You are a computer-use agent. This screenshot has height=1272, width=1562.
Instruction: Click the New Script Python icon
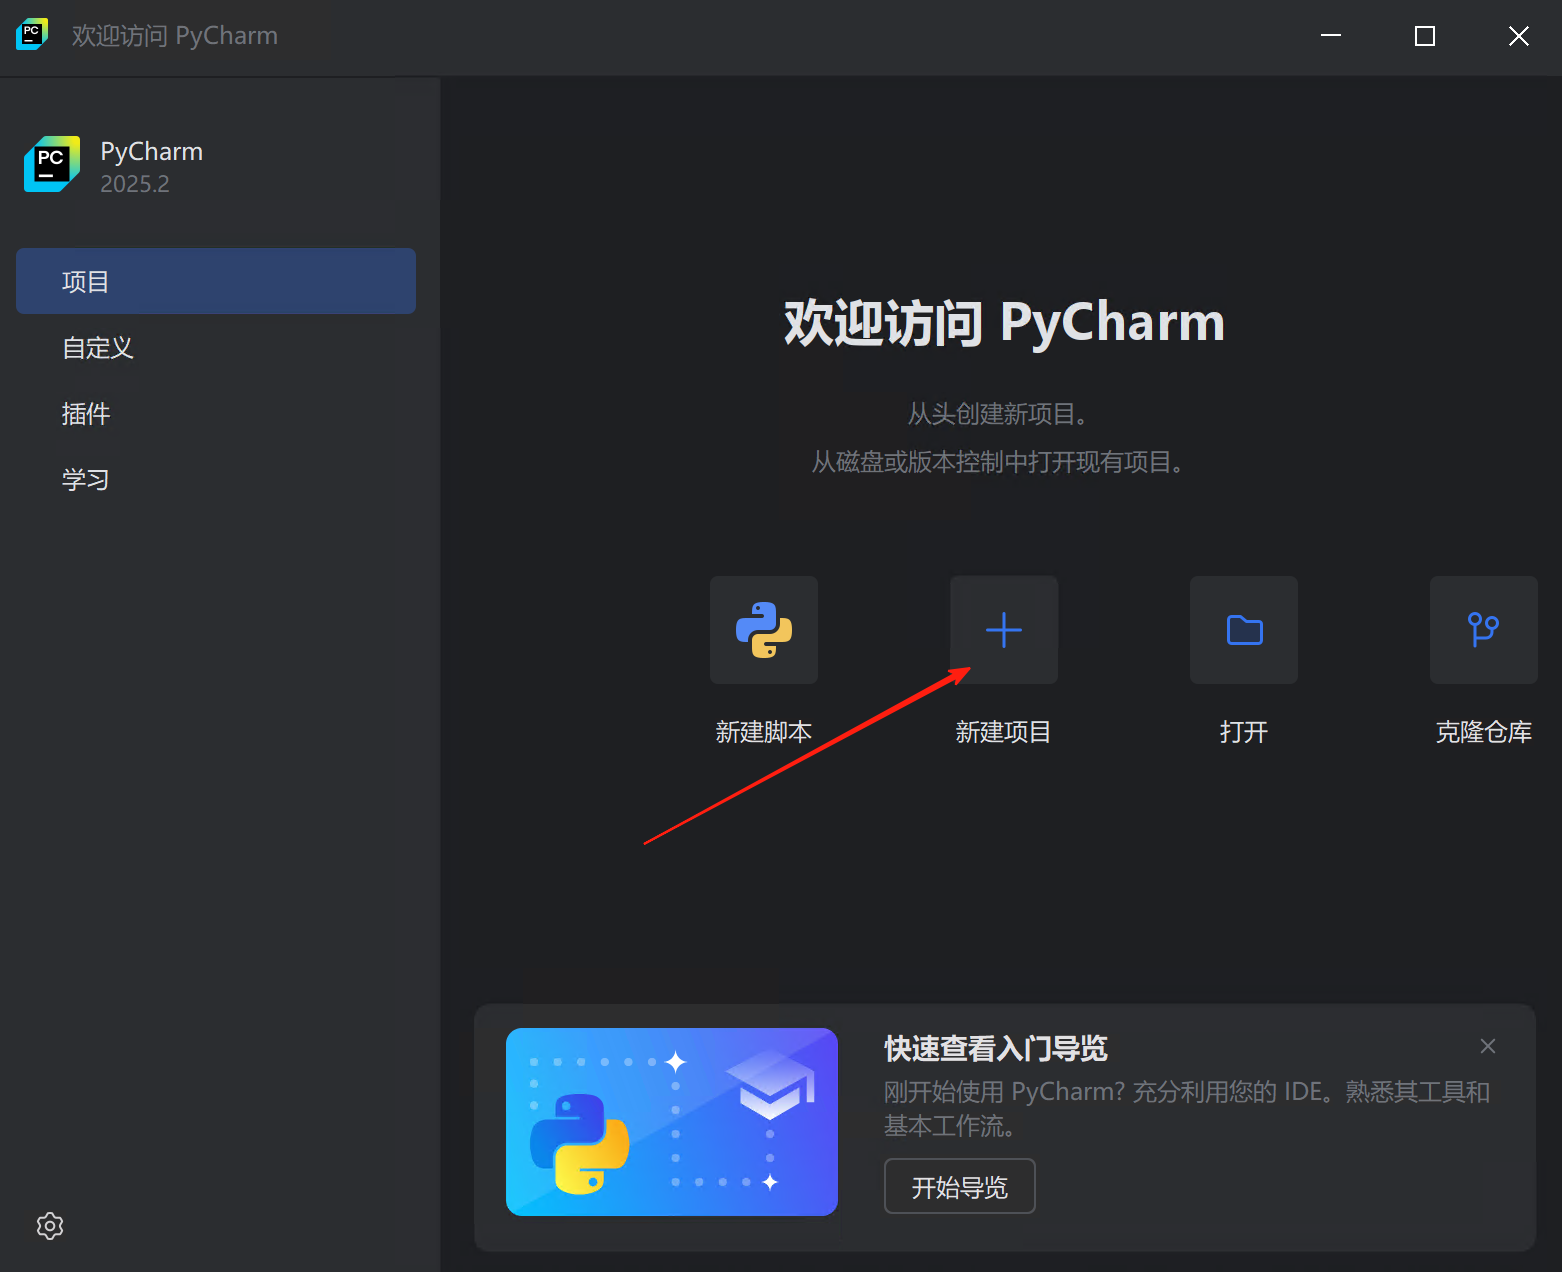pyautogui.click(x=763, y=630)
